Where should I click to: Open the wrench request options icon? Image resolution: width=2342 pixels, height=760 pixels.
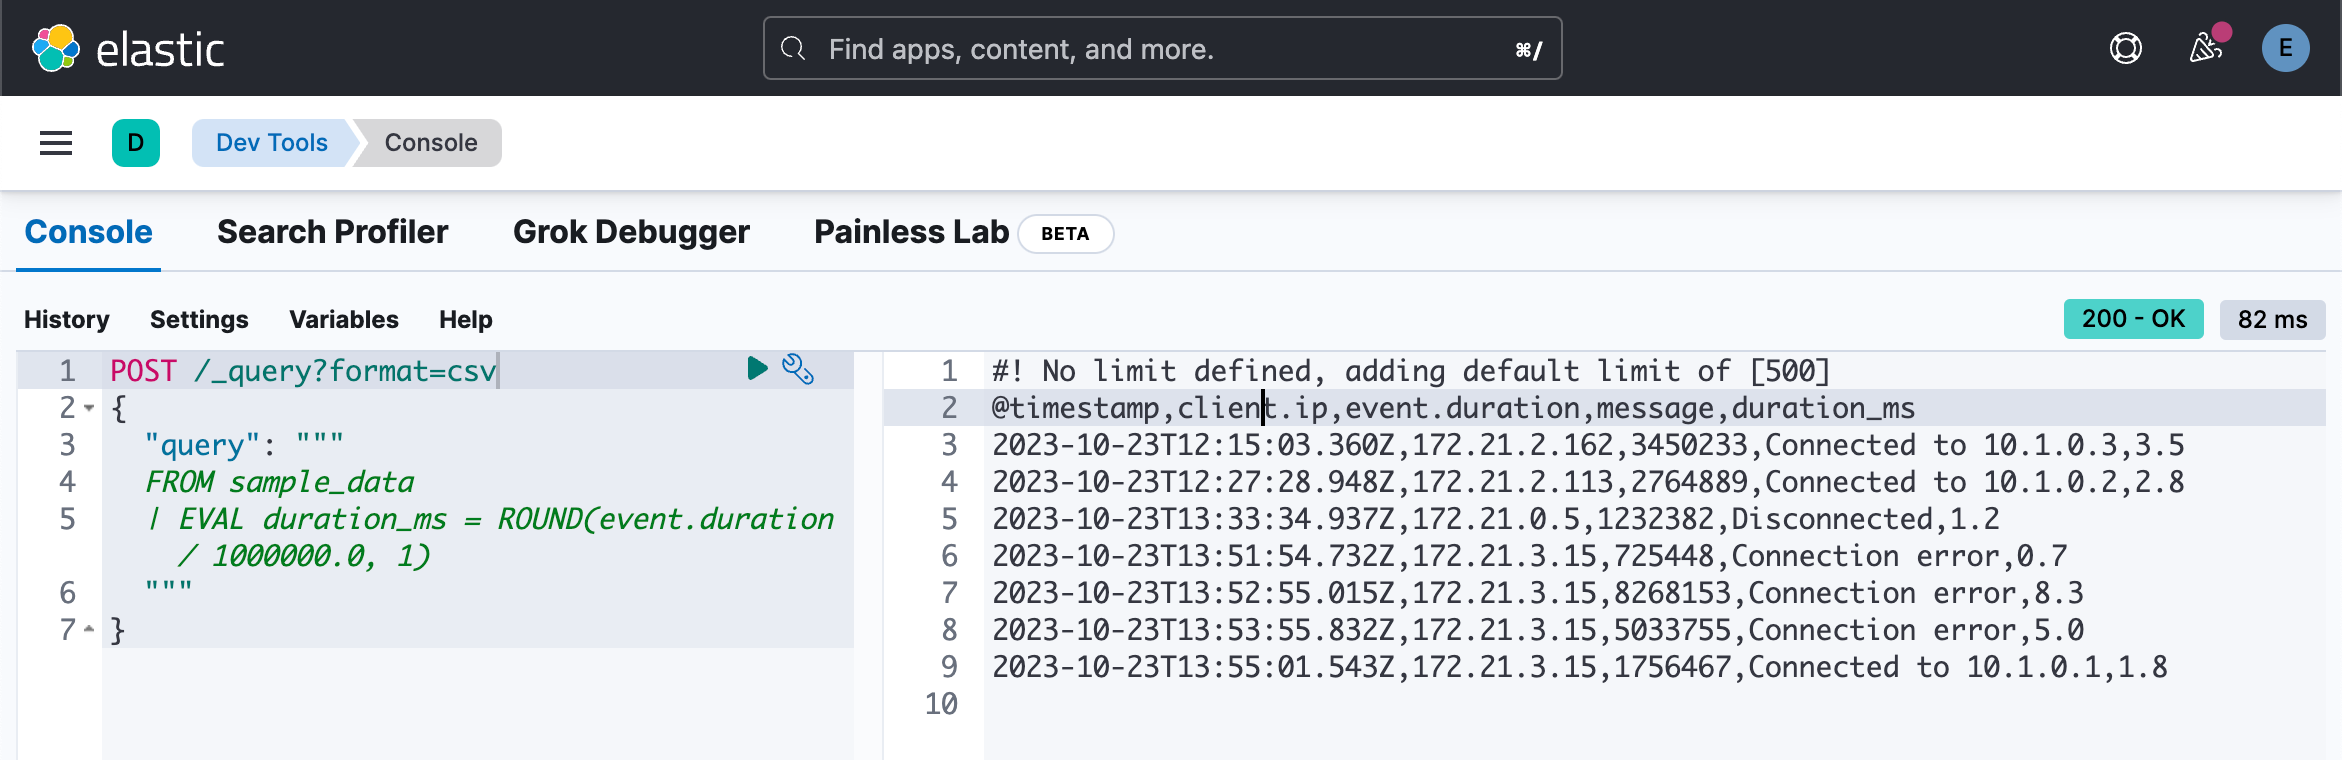pyautogui.click(x=797, y=369)
